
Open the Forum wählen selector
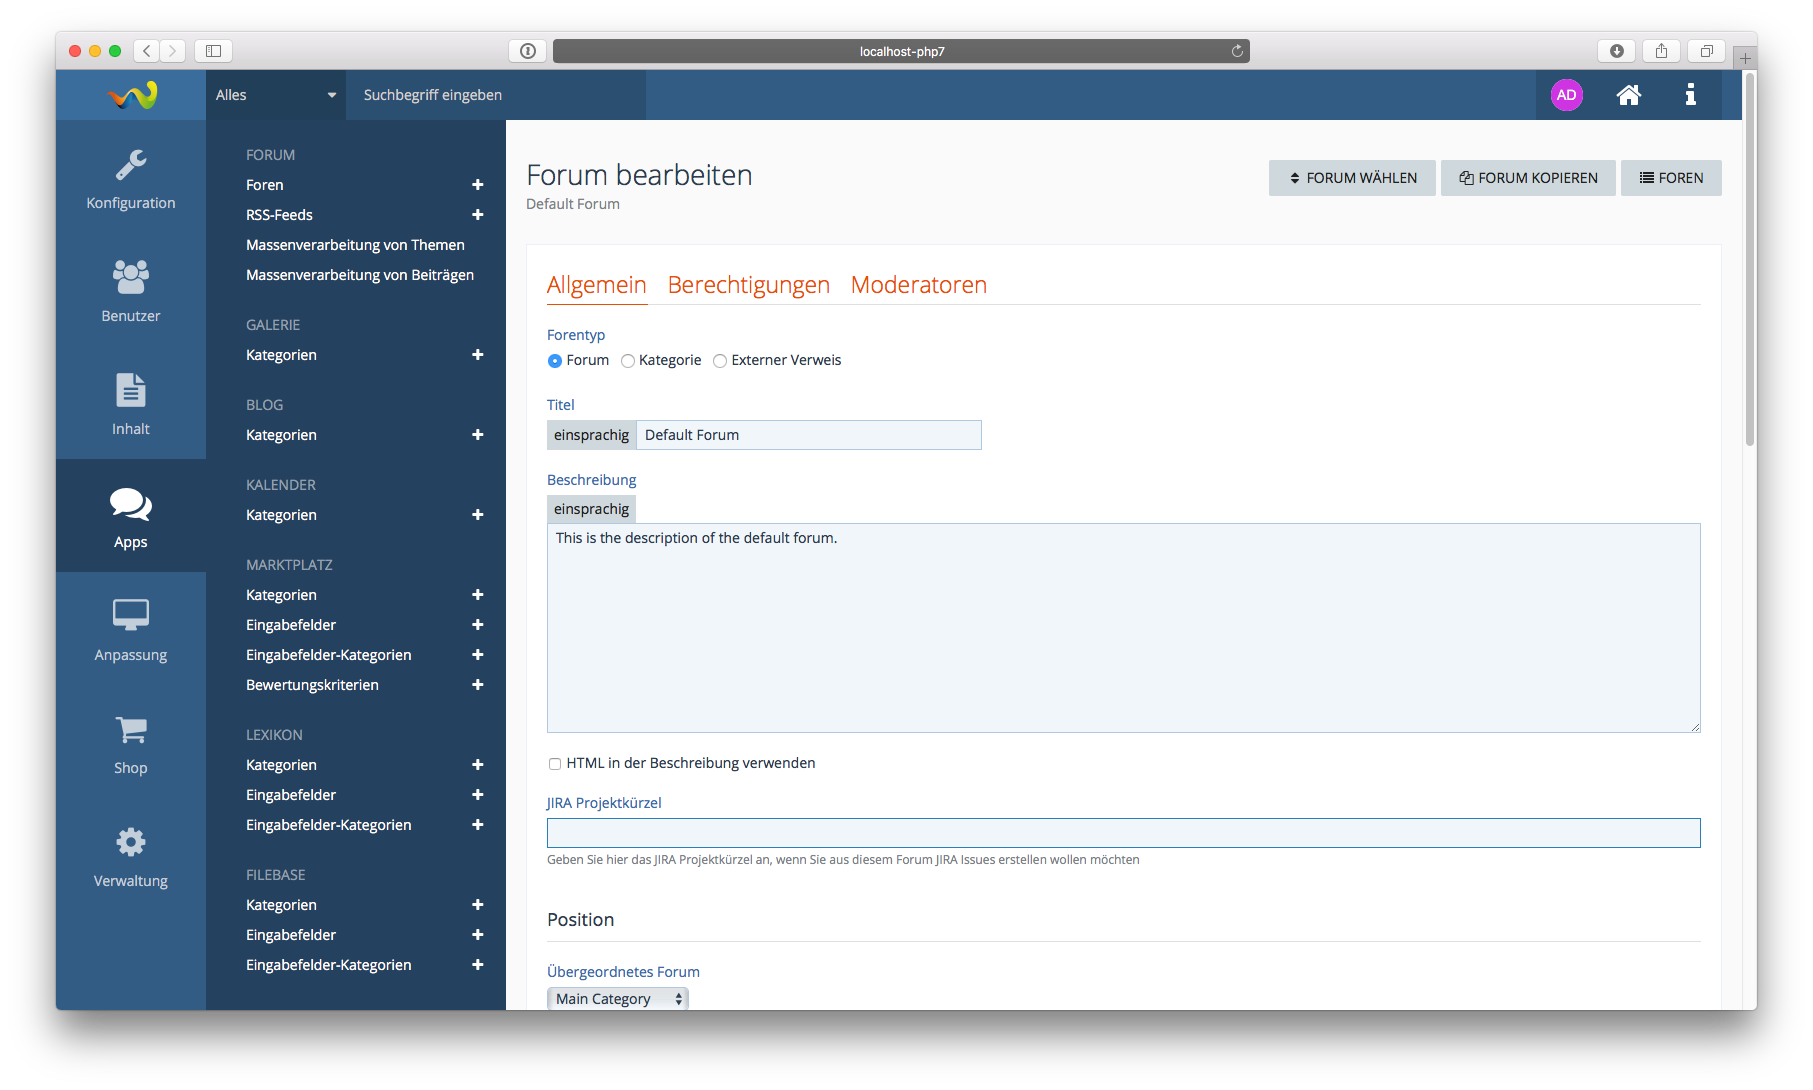1352,178
